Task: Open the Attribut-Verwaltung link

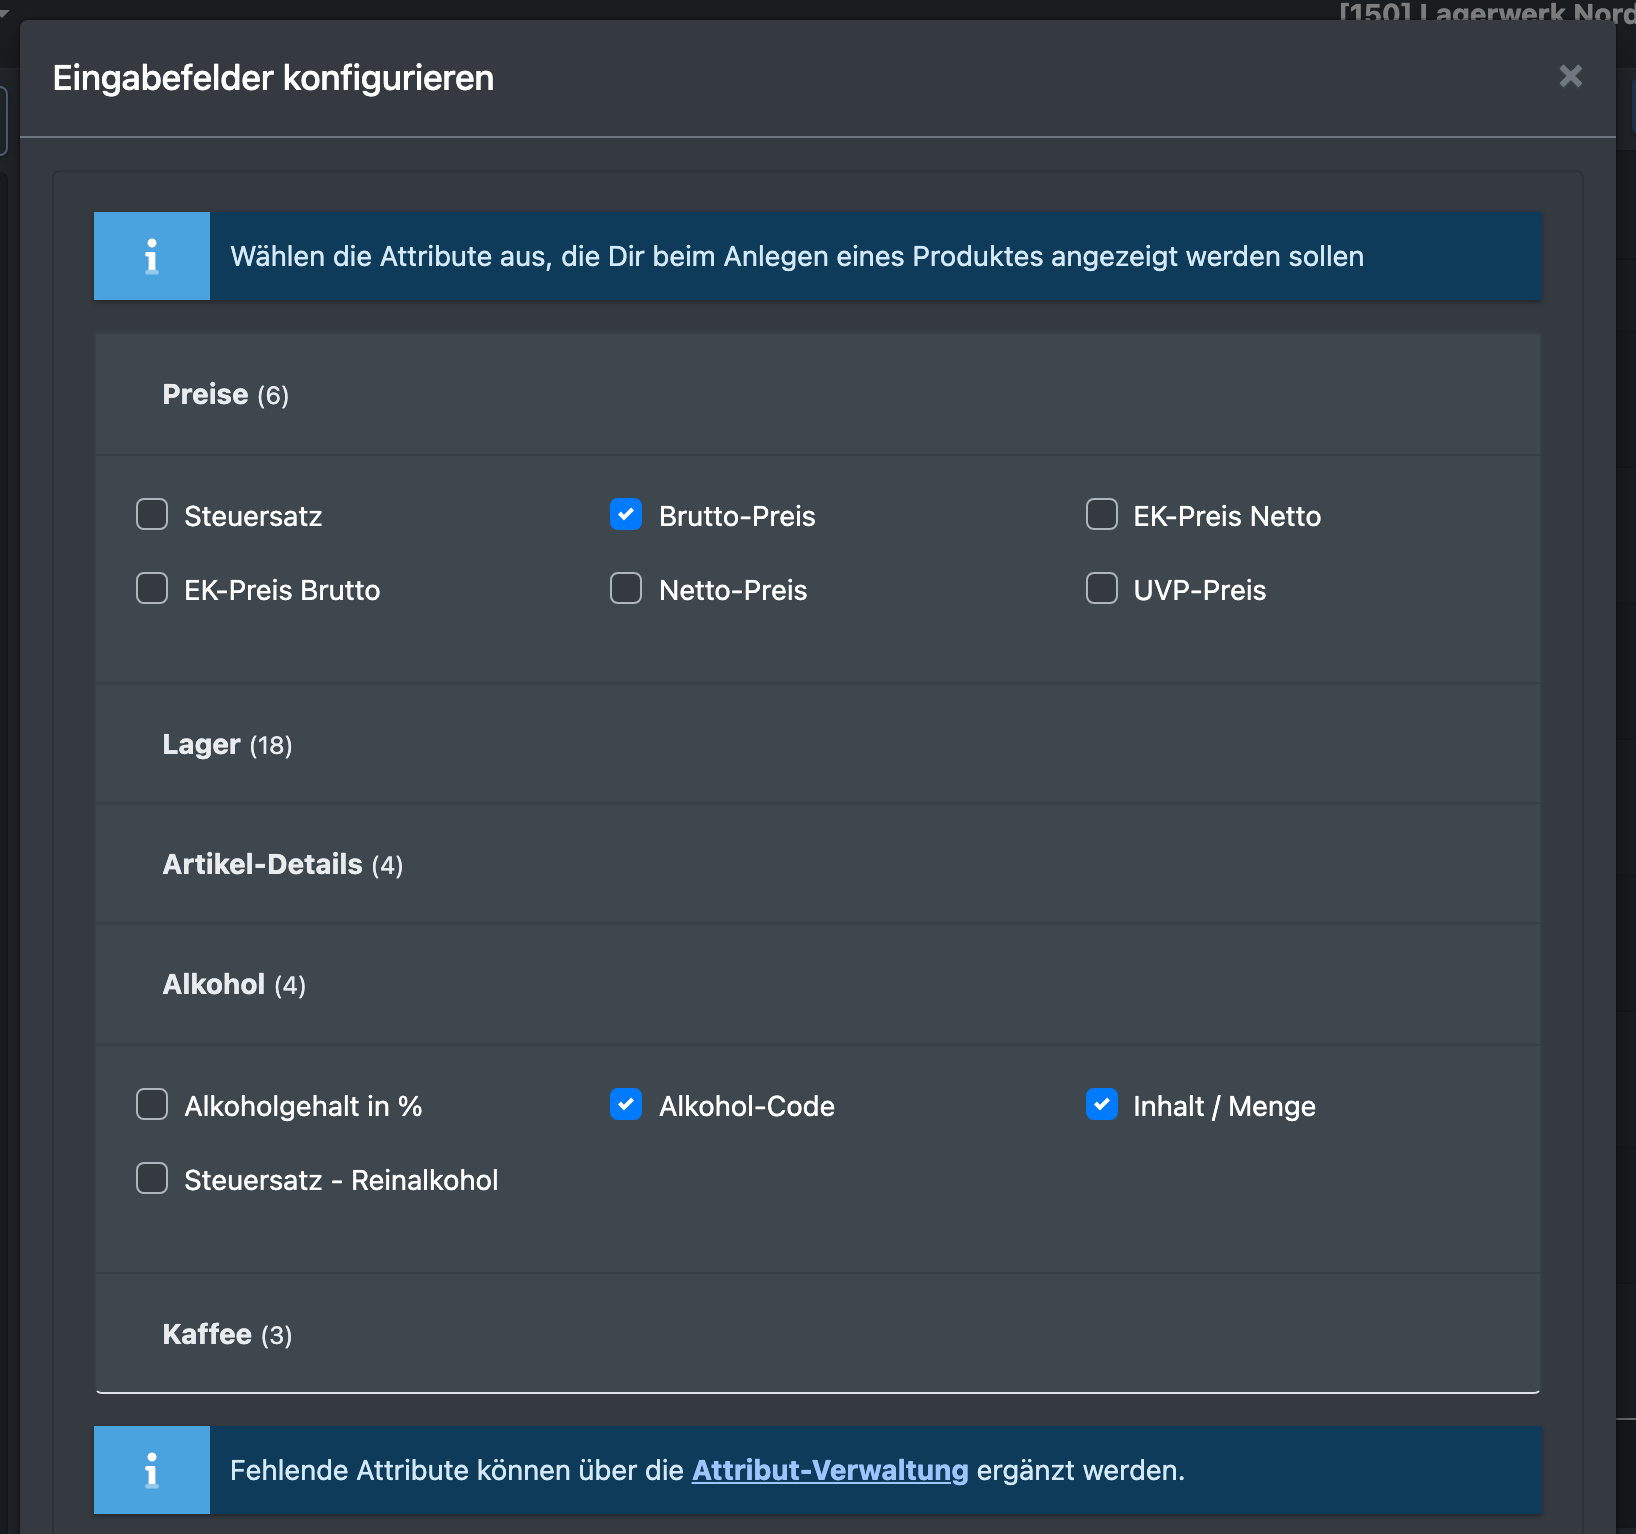Action: (830, 1470)
